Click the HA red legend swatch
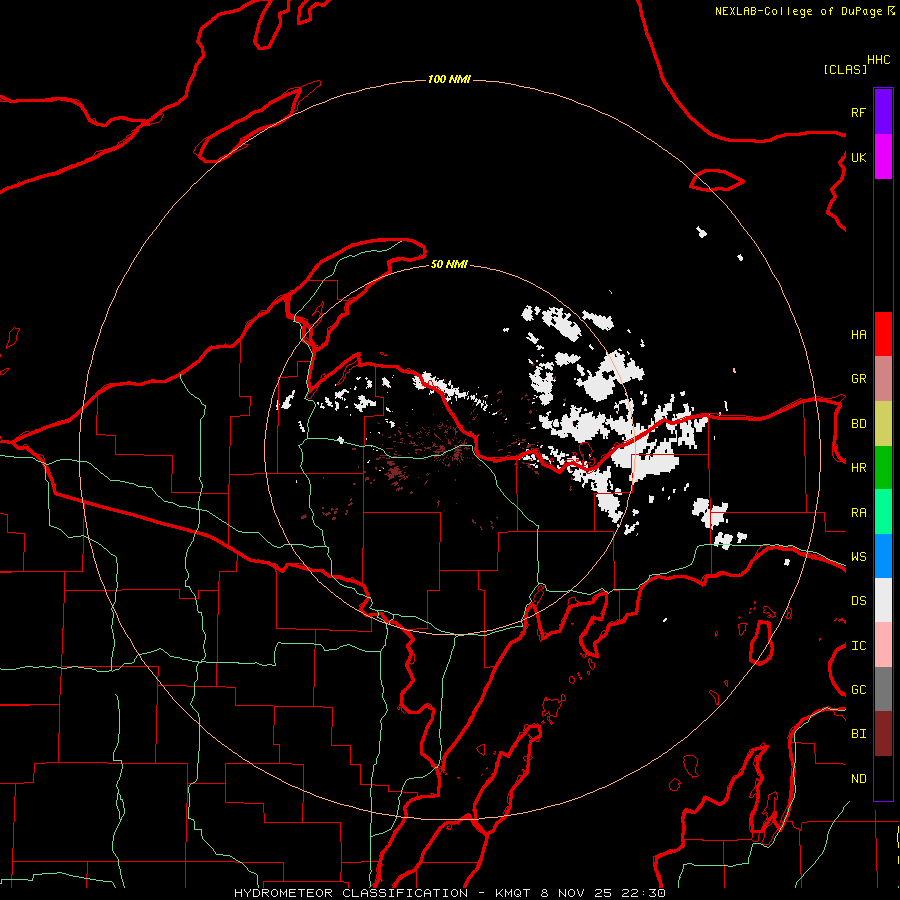 (x=883, y=334)
